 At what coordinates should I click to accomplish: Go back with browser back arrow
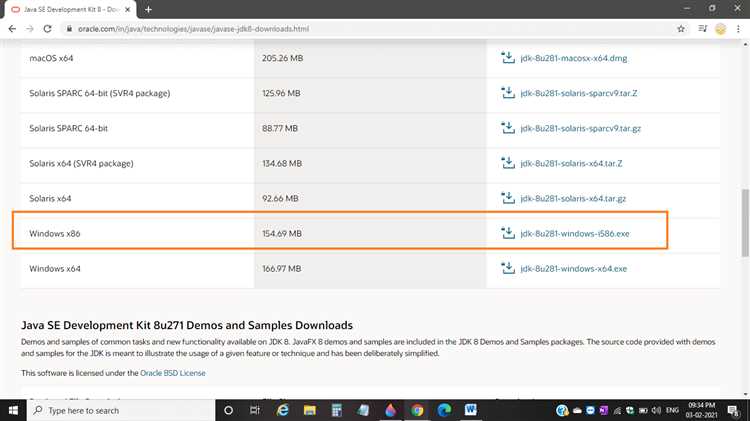point(12,29)
